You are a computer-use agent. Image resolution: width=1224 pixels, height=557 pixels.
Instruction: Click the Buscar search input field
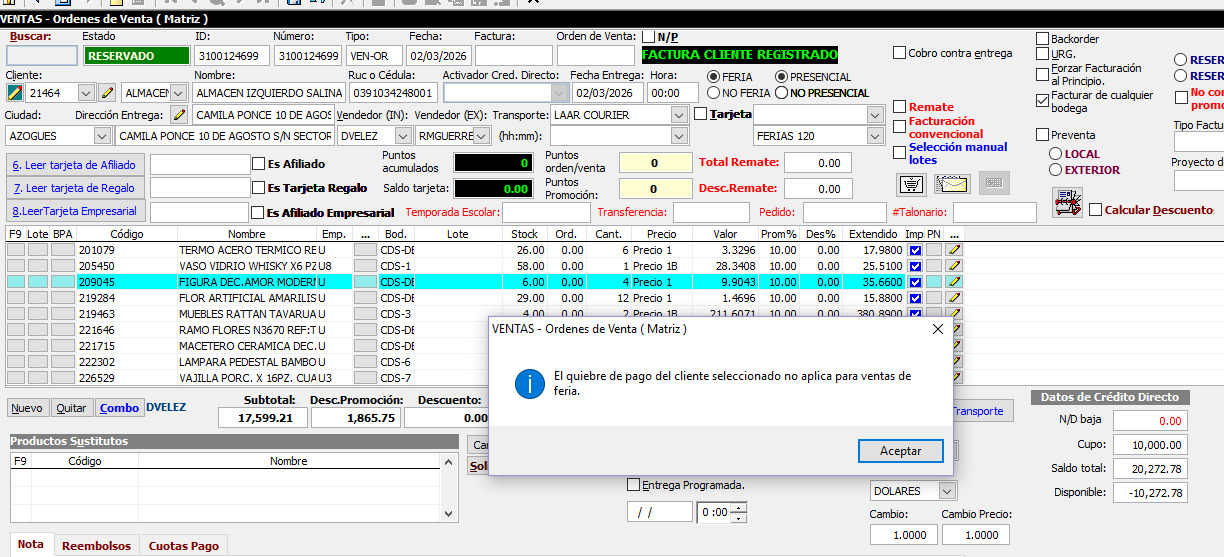[42, 56]
